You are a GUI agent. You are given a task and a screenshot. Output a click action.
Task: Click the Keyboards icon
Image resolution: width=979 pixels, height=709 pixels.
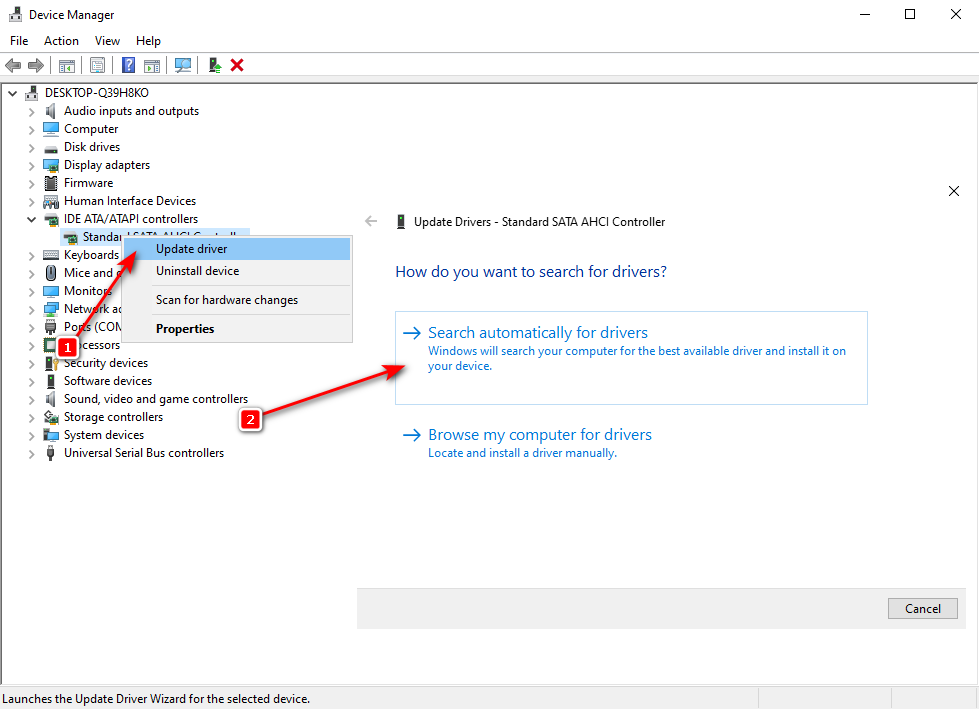pyautogui.click(x=51, y=255)
